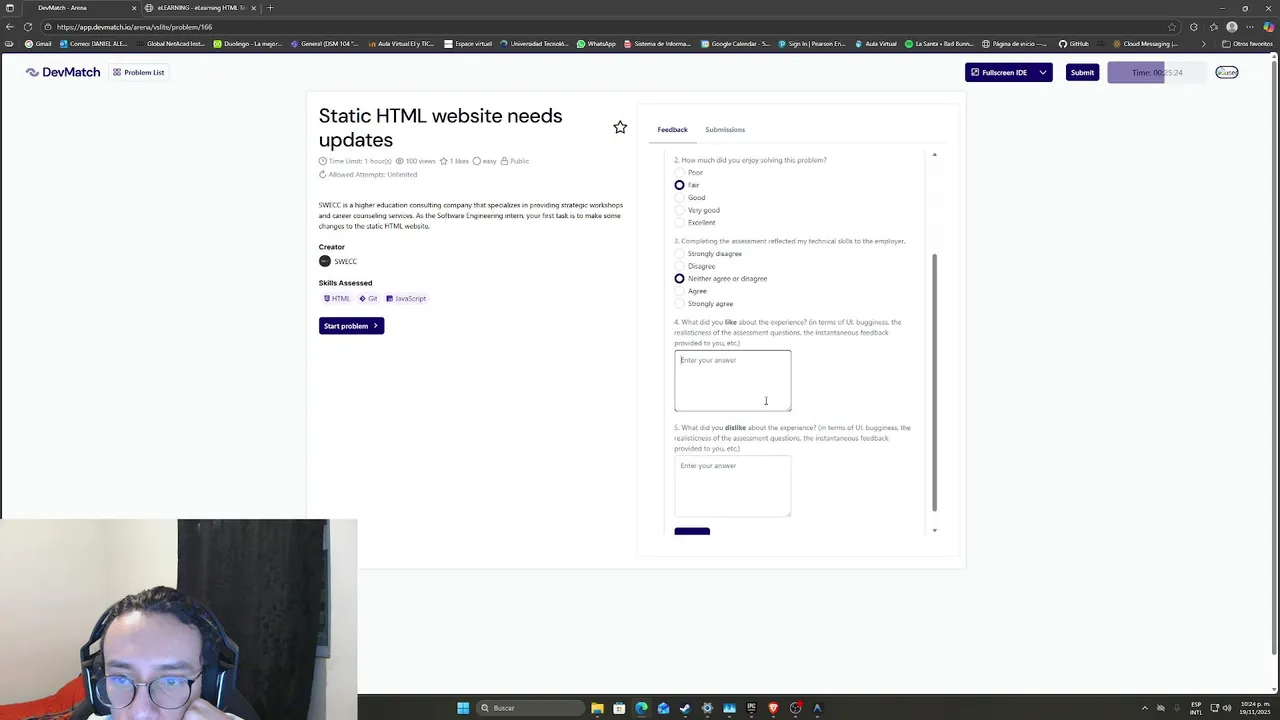Switch to the Feedback tab
1280x720 pixels.
(672, 129)
